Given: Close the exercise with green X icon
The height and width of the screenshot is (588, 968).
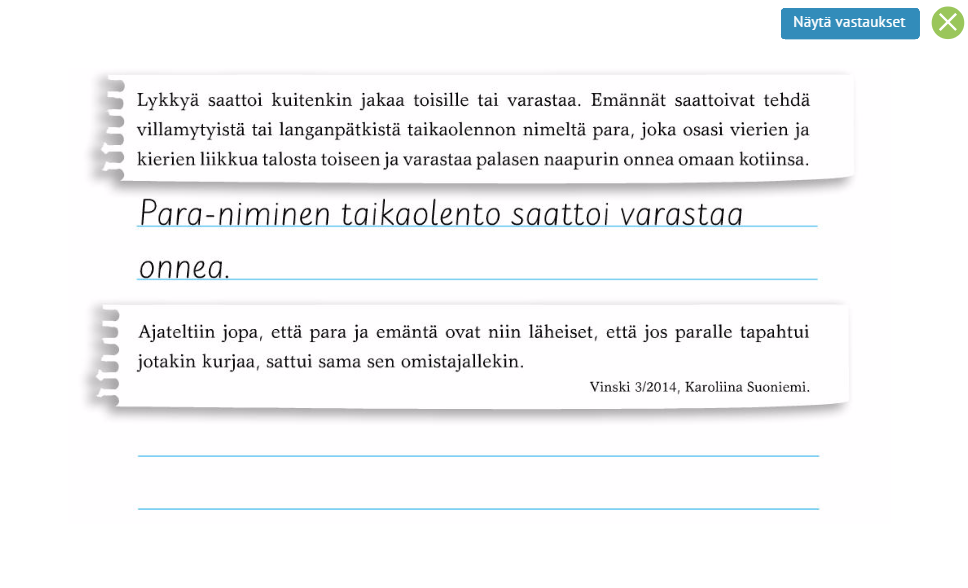Looking at the screenshot, I should point(947,23).
